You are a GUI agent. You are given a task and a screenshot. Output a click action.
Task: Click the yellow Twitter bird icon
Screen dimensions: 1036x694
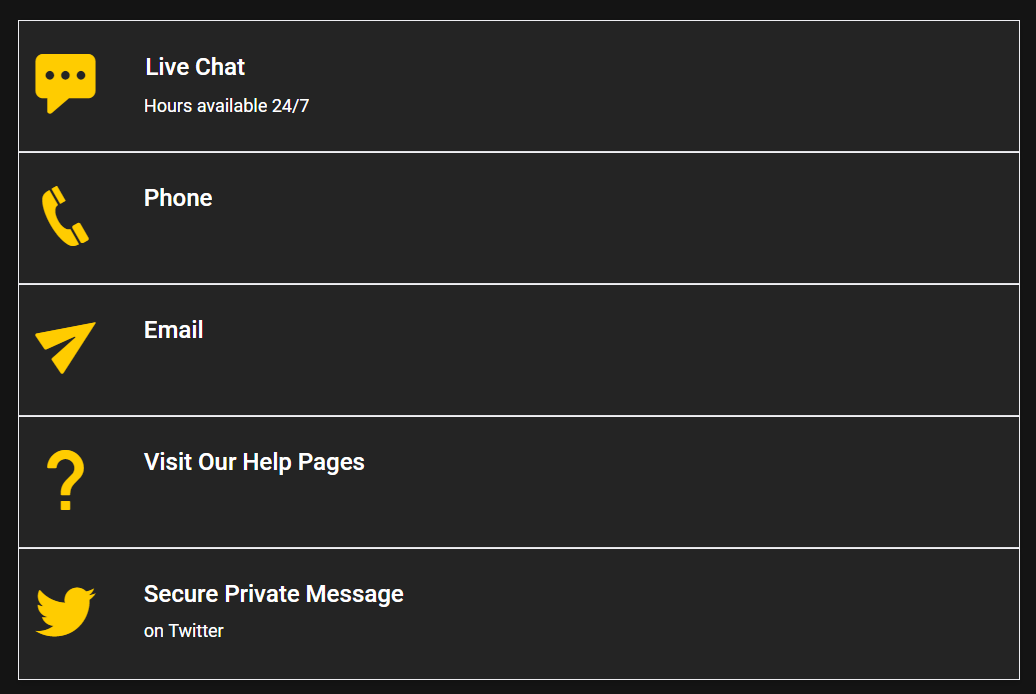pyautogui.click(x=65, y=611)
